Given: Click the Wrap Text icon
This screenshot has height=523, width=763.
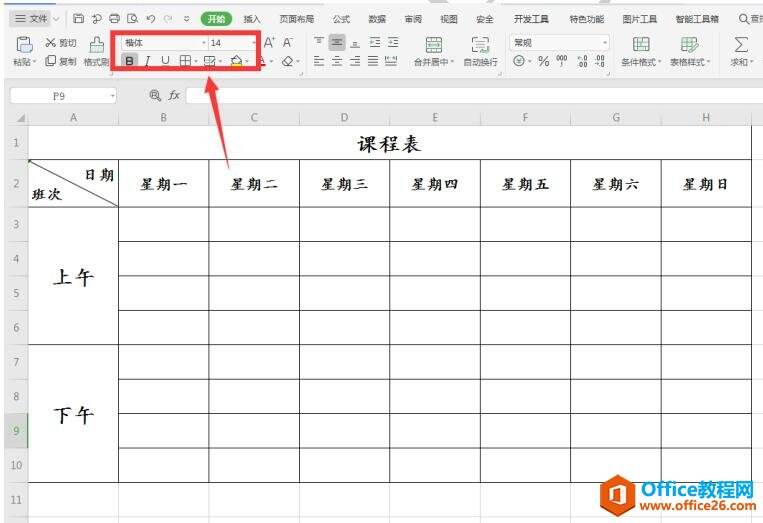Looking at the screenshot, I should pos(480,44).
